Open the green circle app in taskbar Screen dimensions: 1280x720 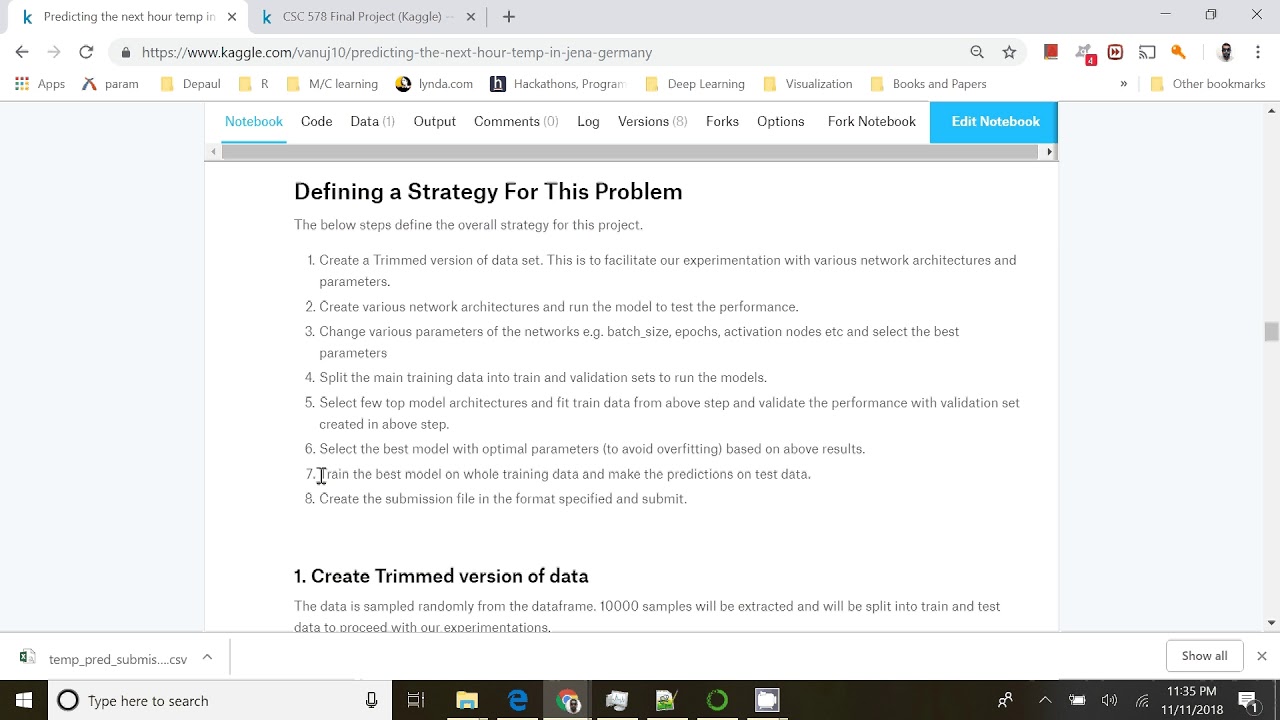717,700
